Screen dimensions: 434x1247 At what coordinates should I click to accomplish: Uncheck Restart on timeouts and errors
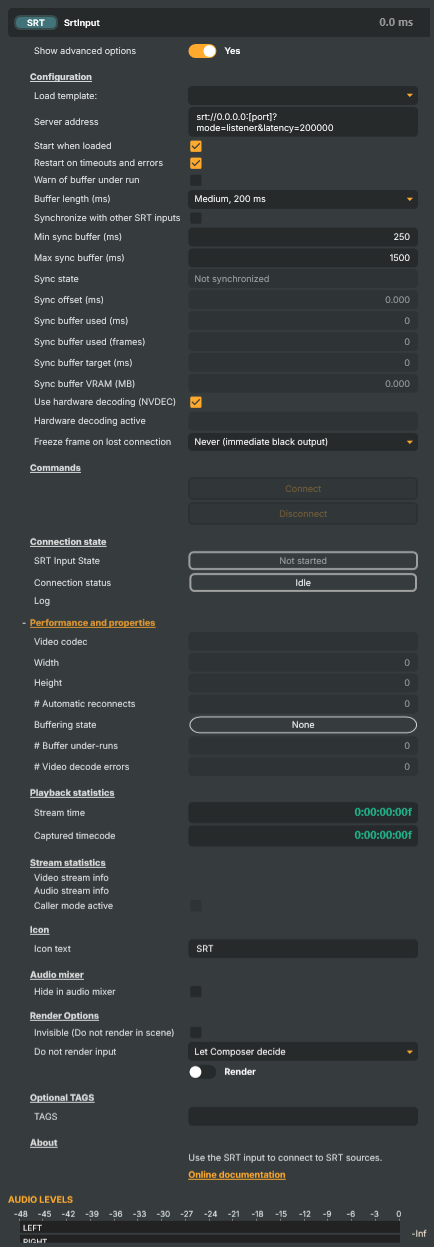(196, 163)
